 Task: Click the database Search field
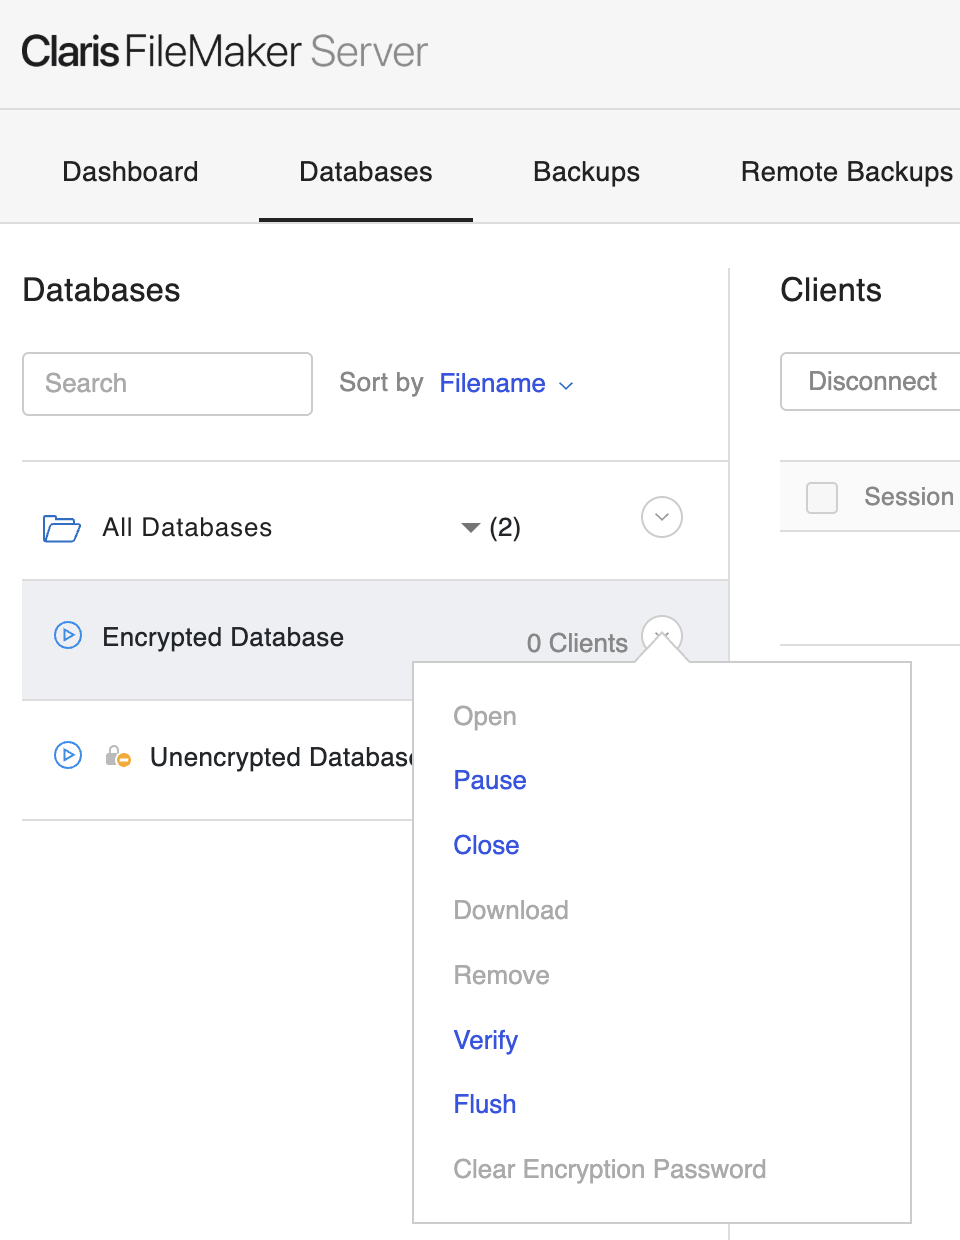click(167, 384)
